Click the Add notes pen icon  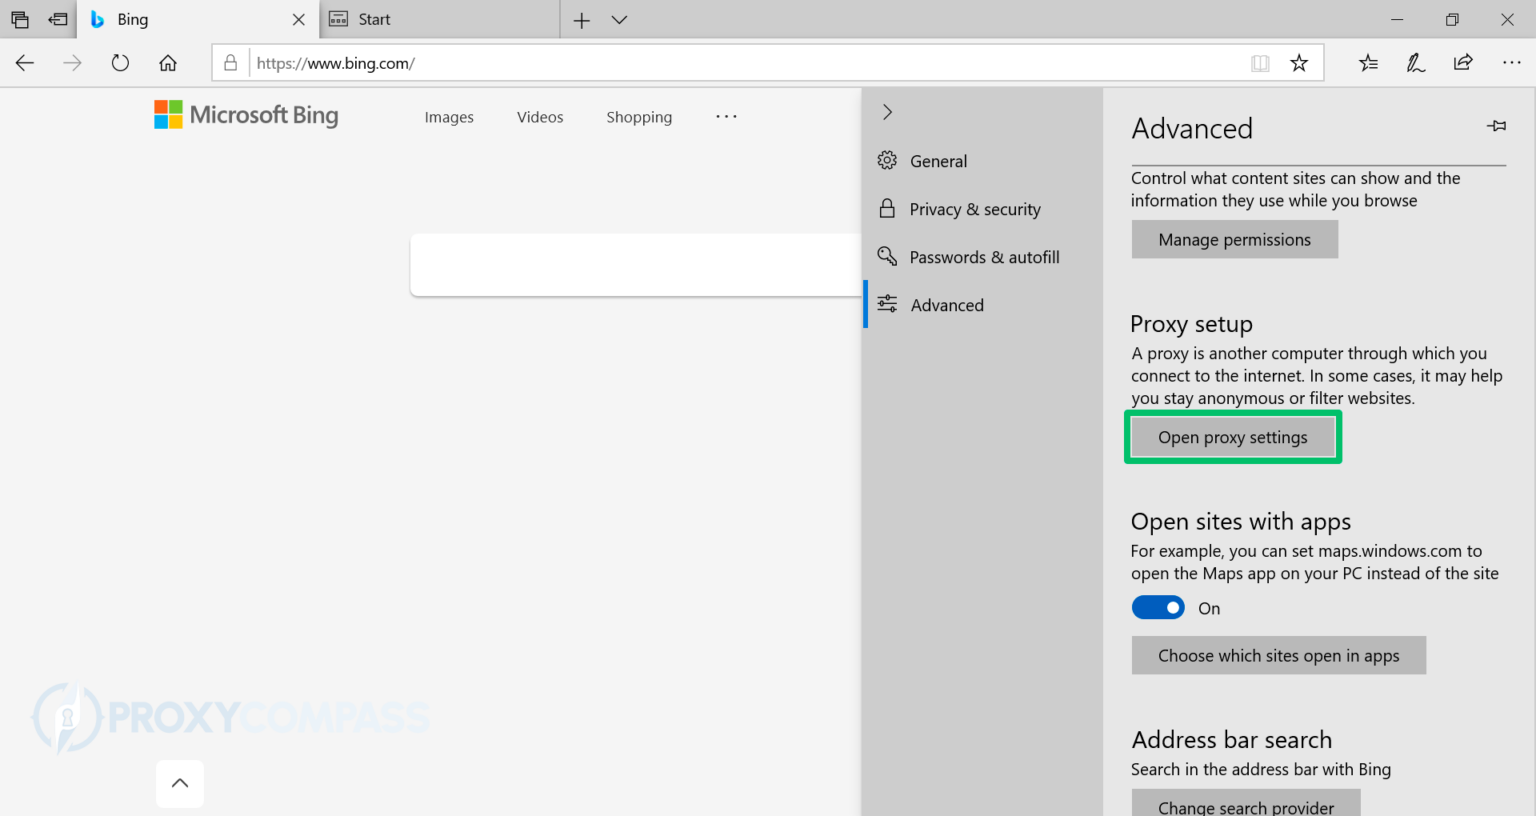click(x=1415, y=62)
